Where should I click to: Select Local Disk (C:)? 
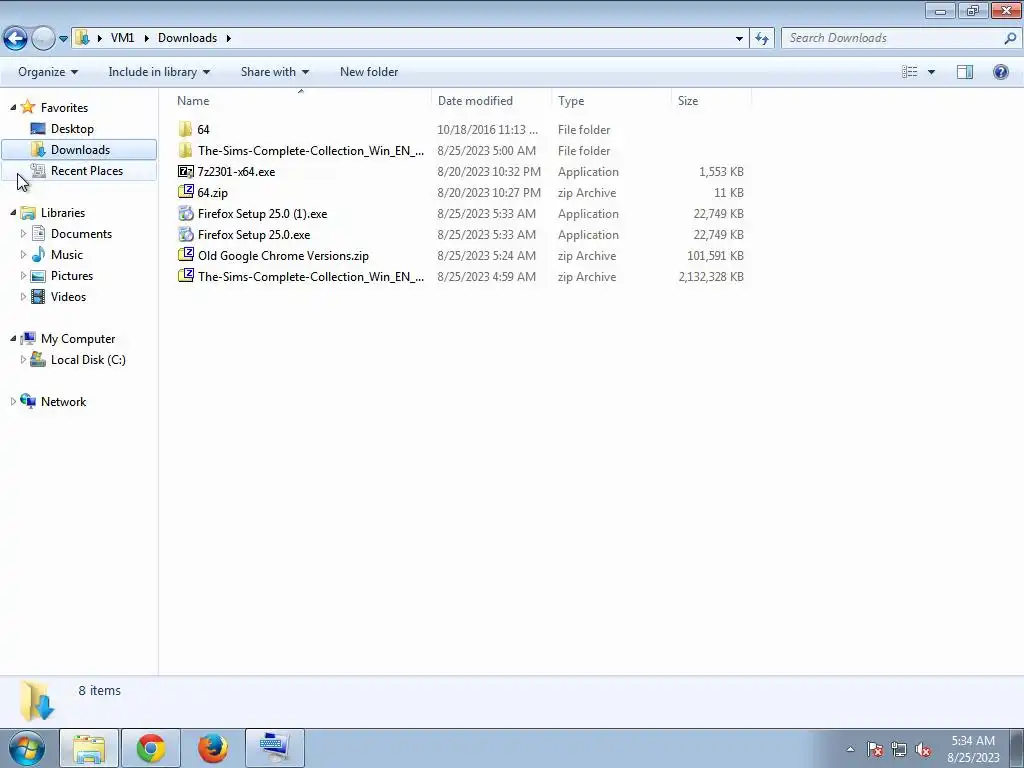(88, 360)
